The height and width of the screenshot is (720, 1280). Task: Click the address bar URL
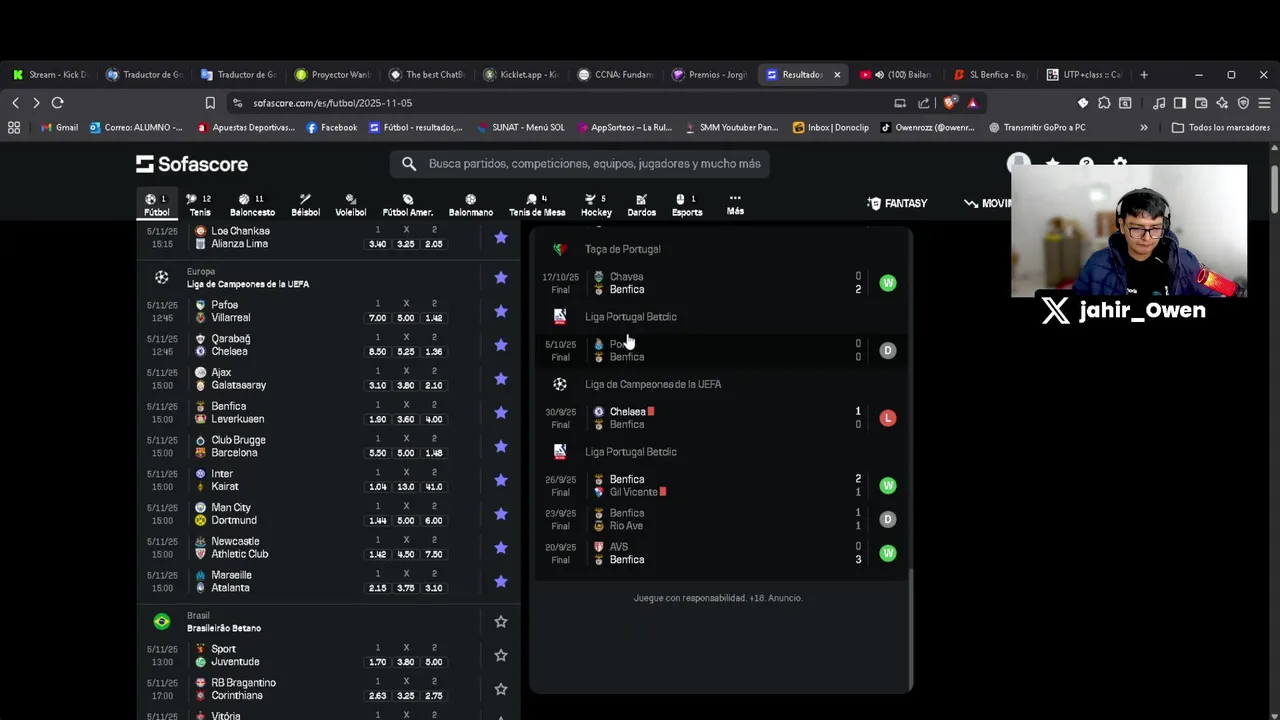(x=332, y=103)
